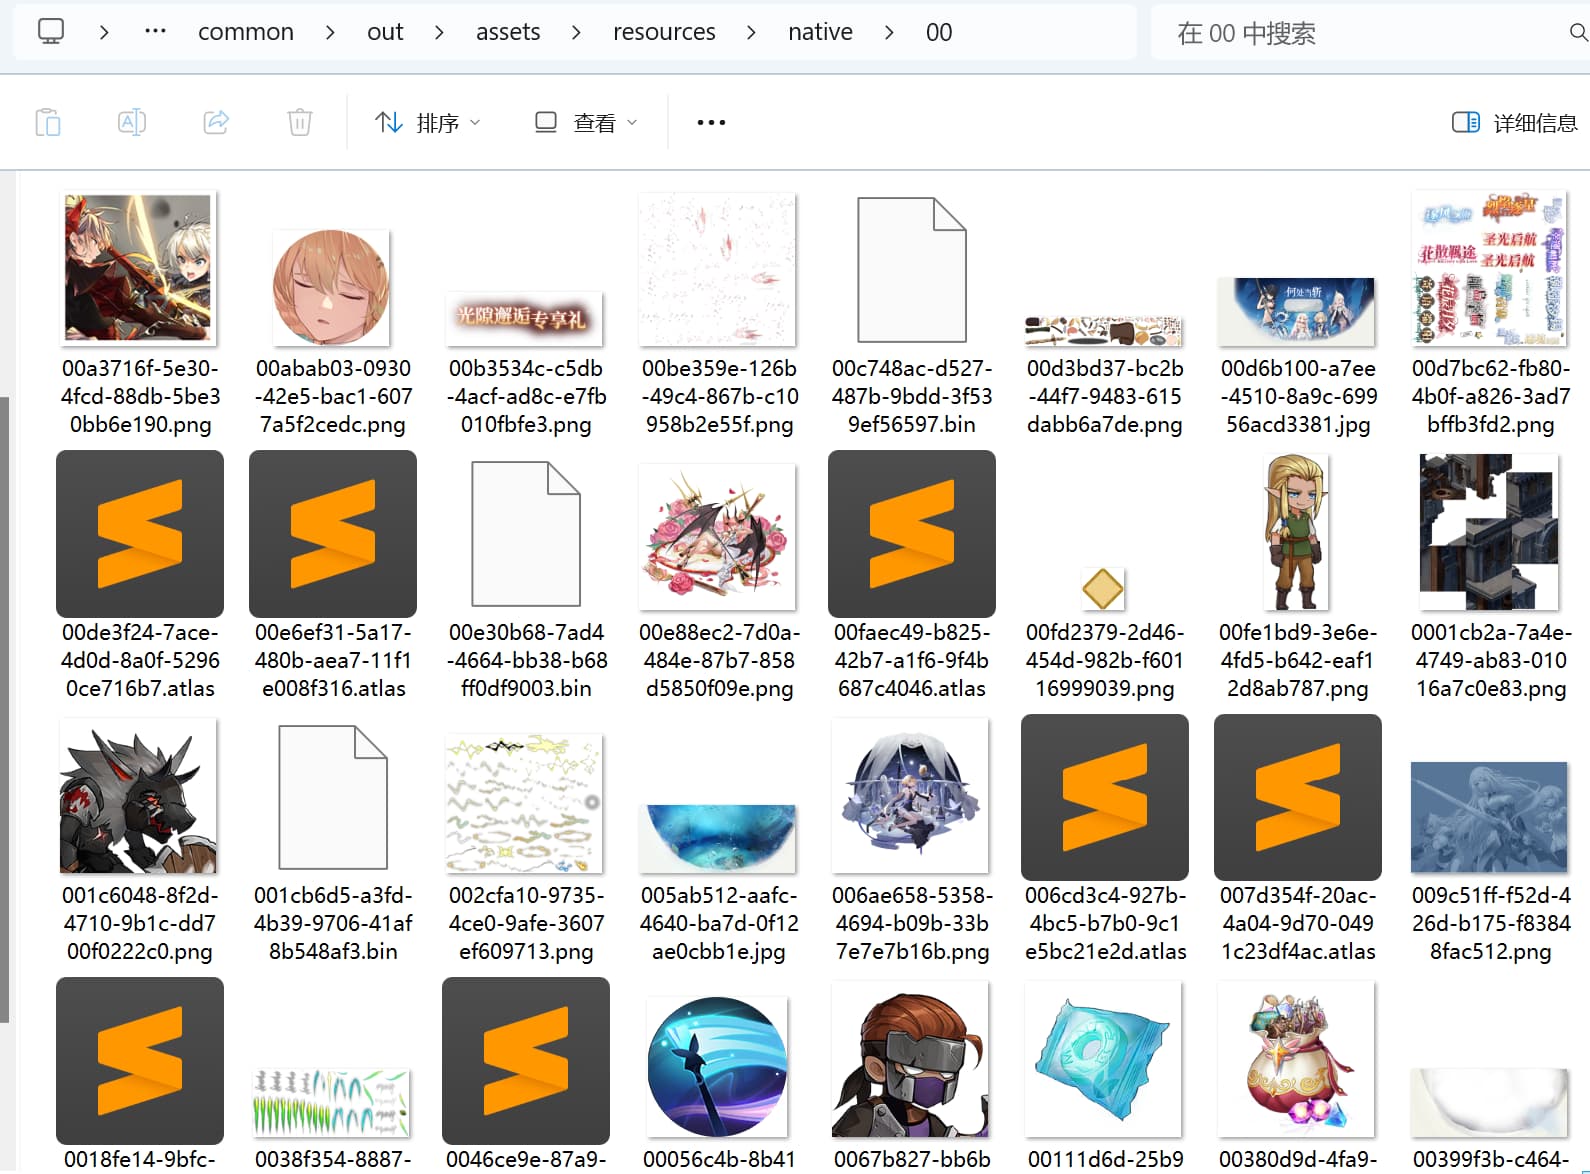Image resolution: width=1590 pixels, height=1174 pixels.
Task: Go to the resources folder breadcrumb
Action: (664, 32)
